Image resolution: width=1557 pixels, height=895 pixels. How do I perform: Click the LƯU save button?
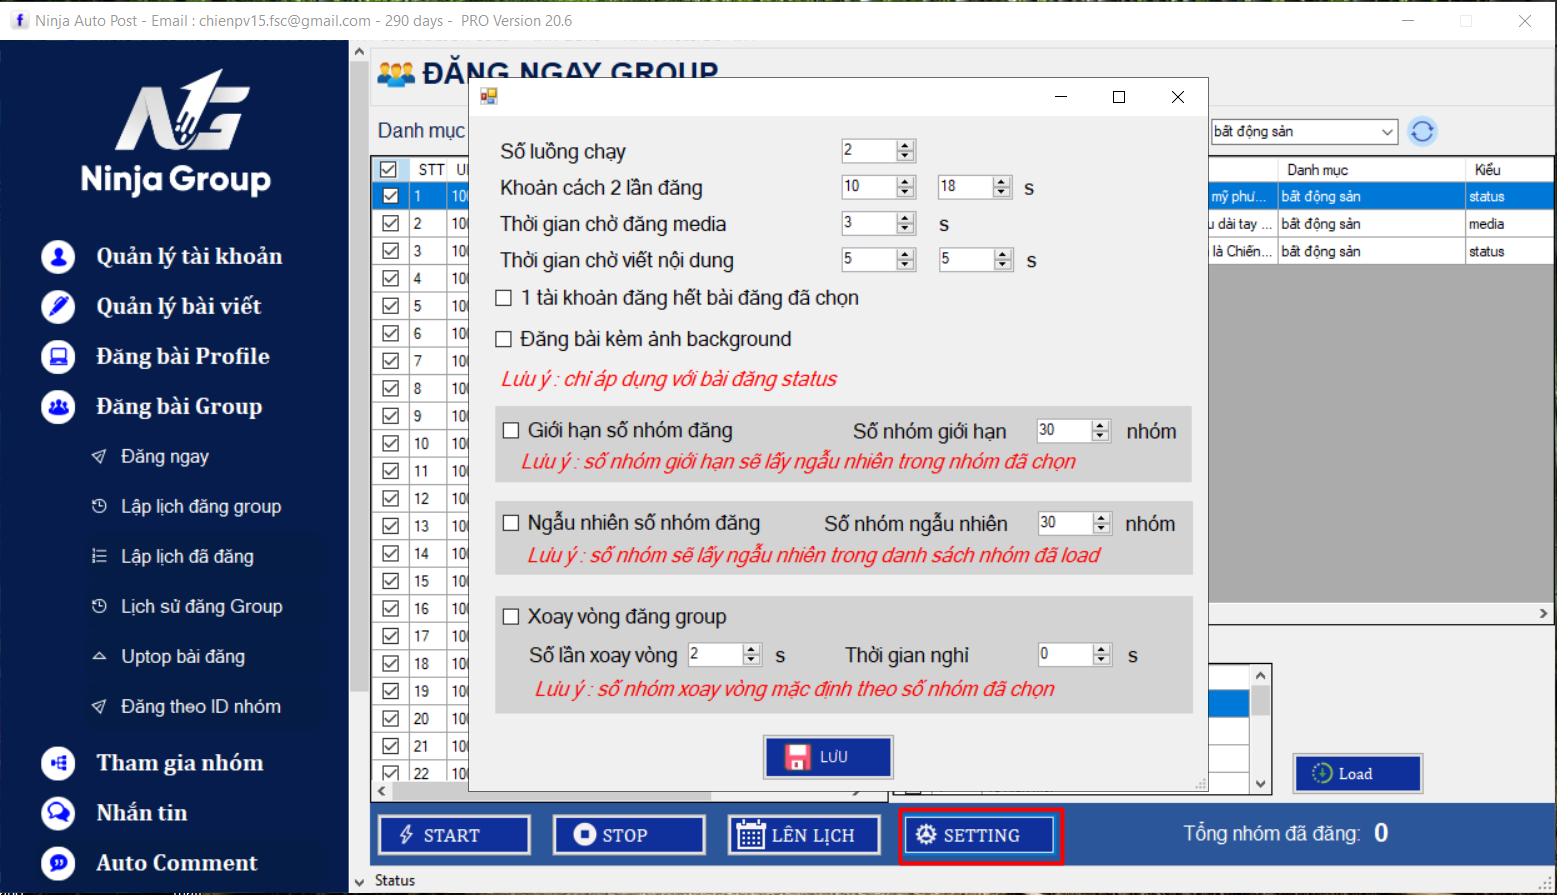828,757
